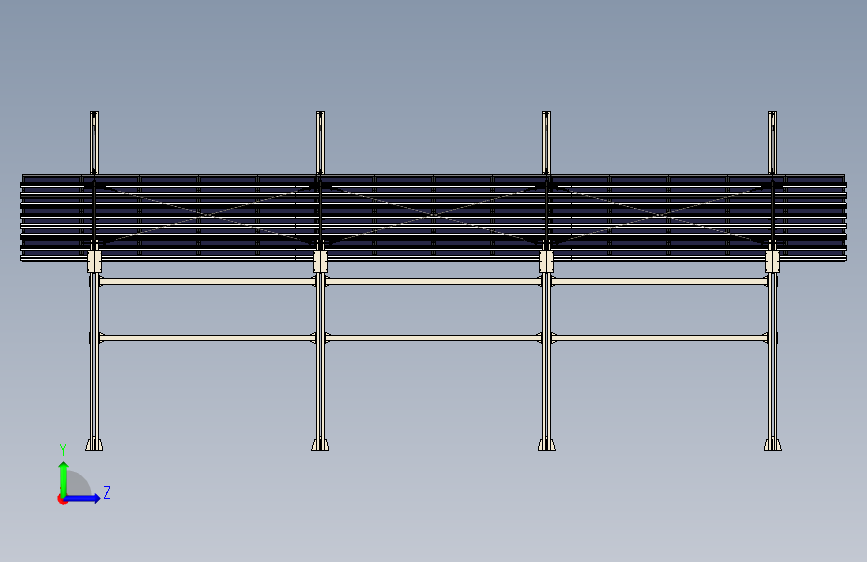Select the base foot of the rightmost post

pos(772,444)
